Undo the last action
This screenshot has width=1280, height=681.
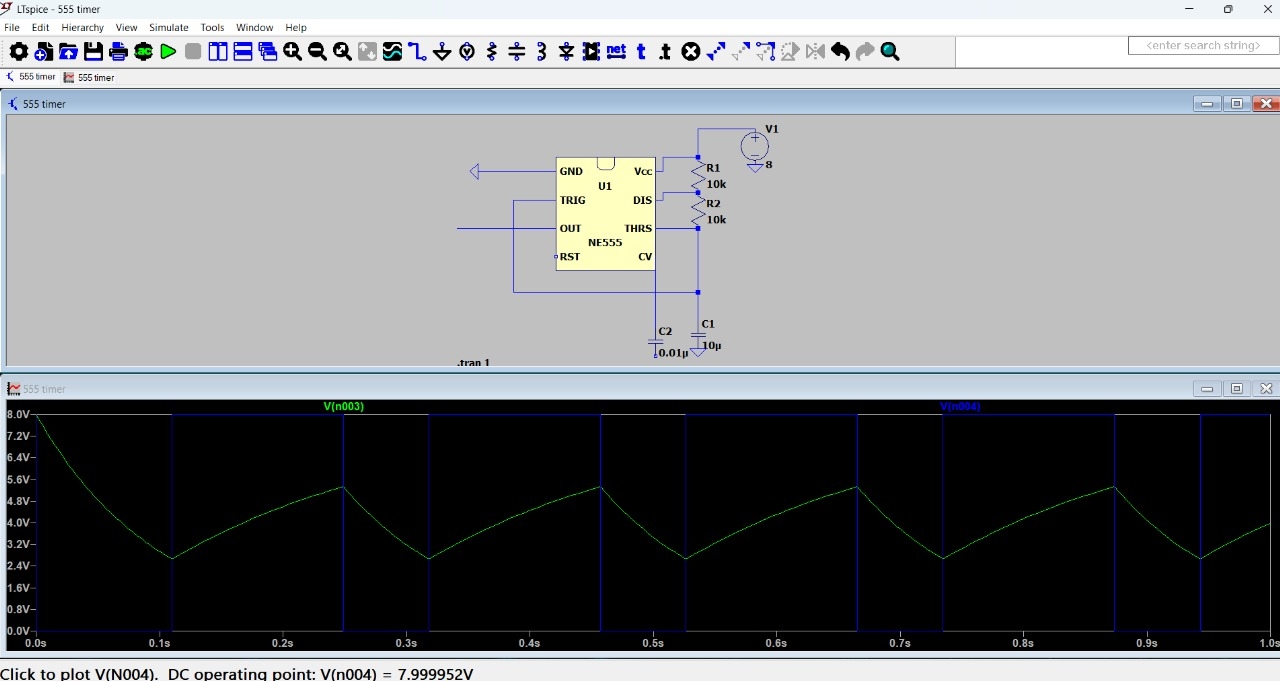840,52
